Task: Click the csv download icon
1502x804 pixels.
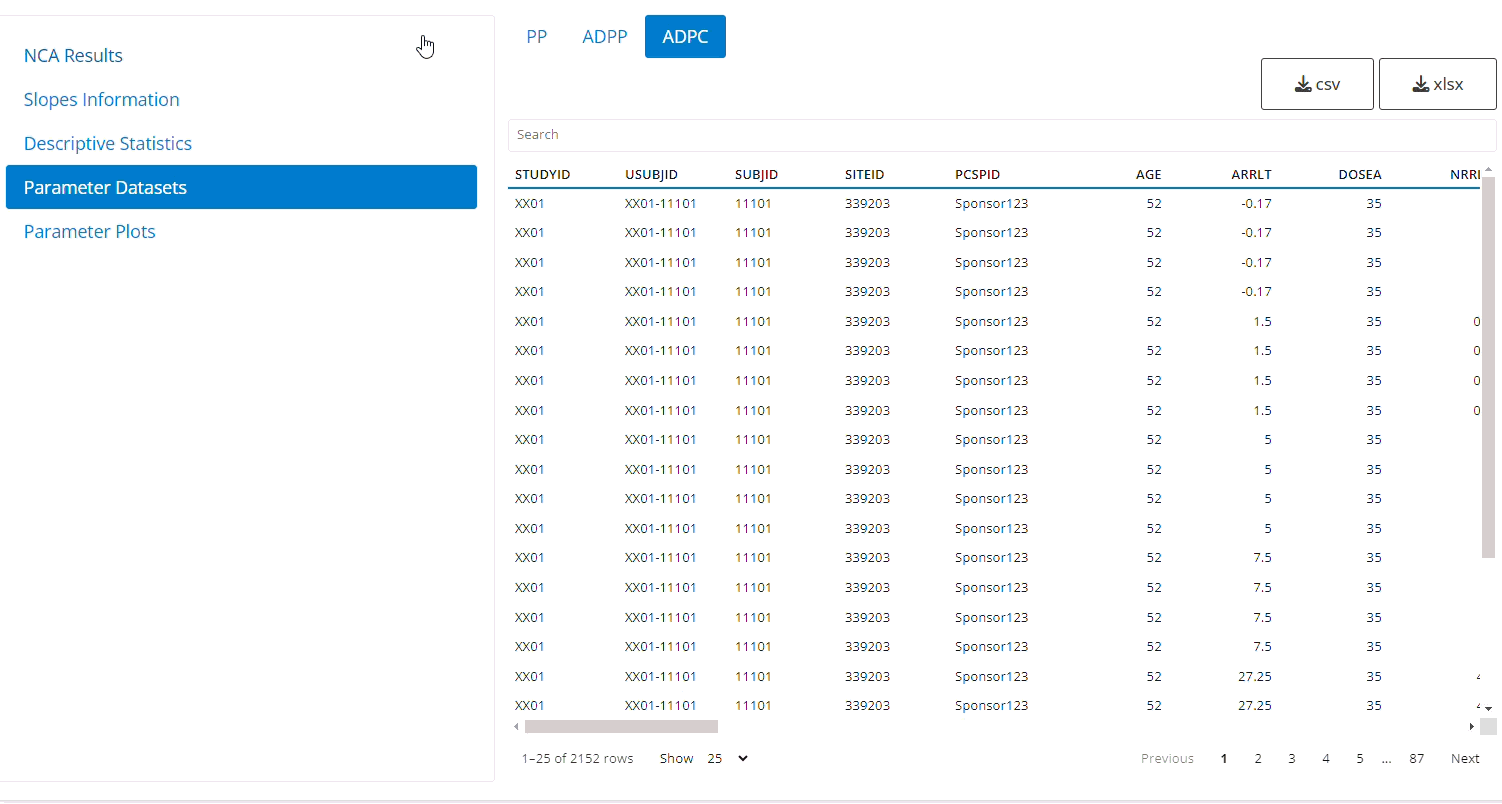Action: click(1303, 83)
